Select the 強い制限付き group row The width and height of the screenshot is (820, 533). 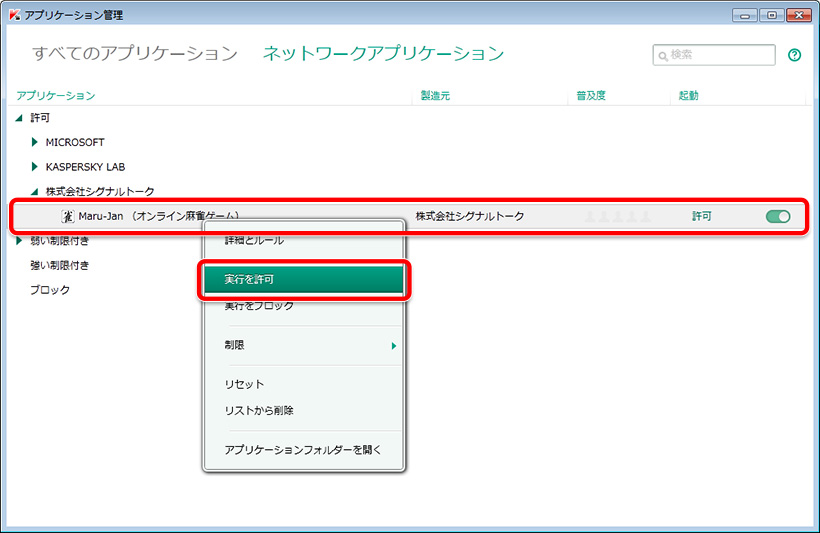point(60,265)
